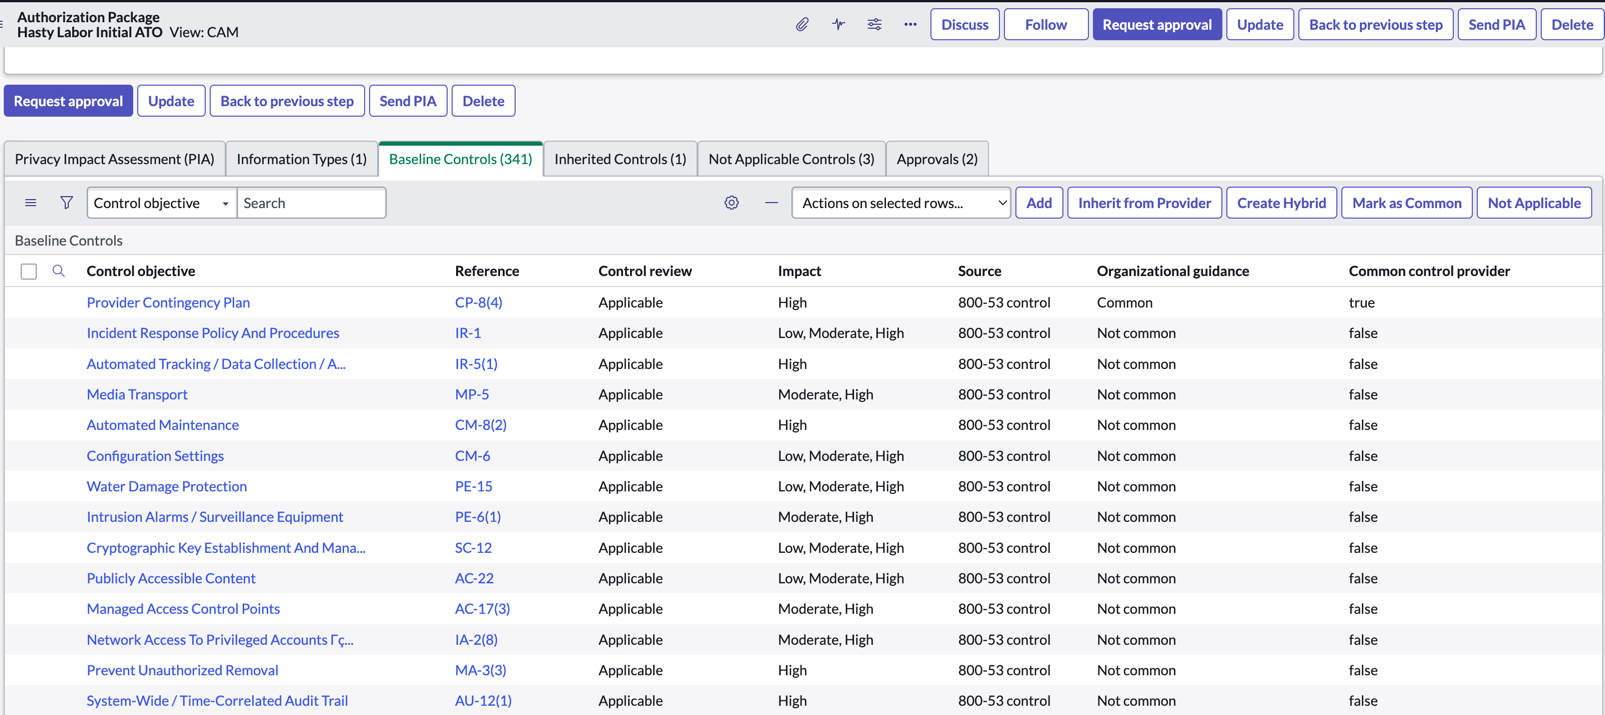Screen dimensions: 1605x715
Task: Open the Actions on selected rows dropdown
Action: (901, 203)
